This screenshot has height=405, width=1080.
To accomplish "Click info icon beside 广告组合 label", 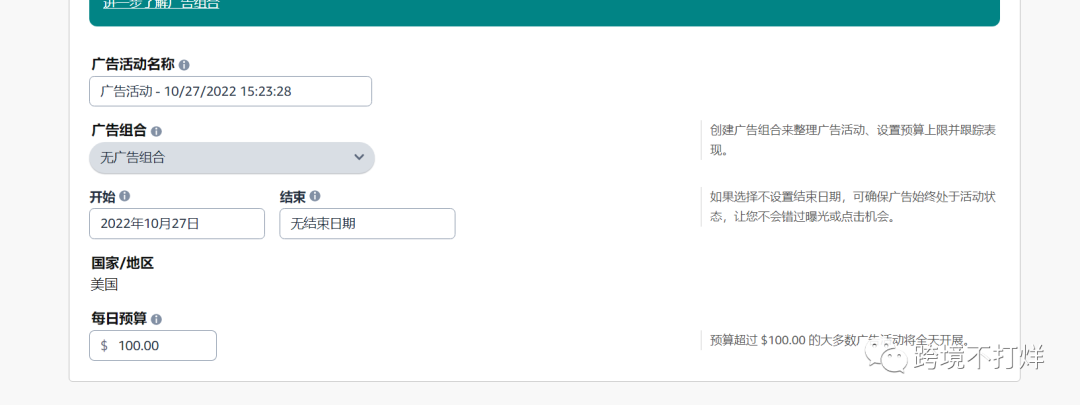I will click(x=156, y=131).
